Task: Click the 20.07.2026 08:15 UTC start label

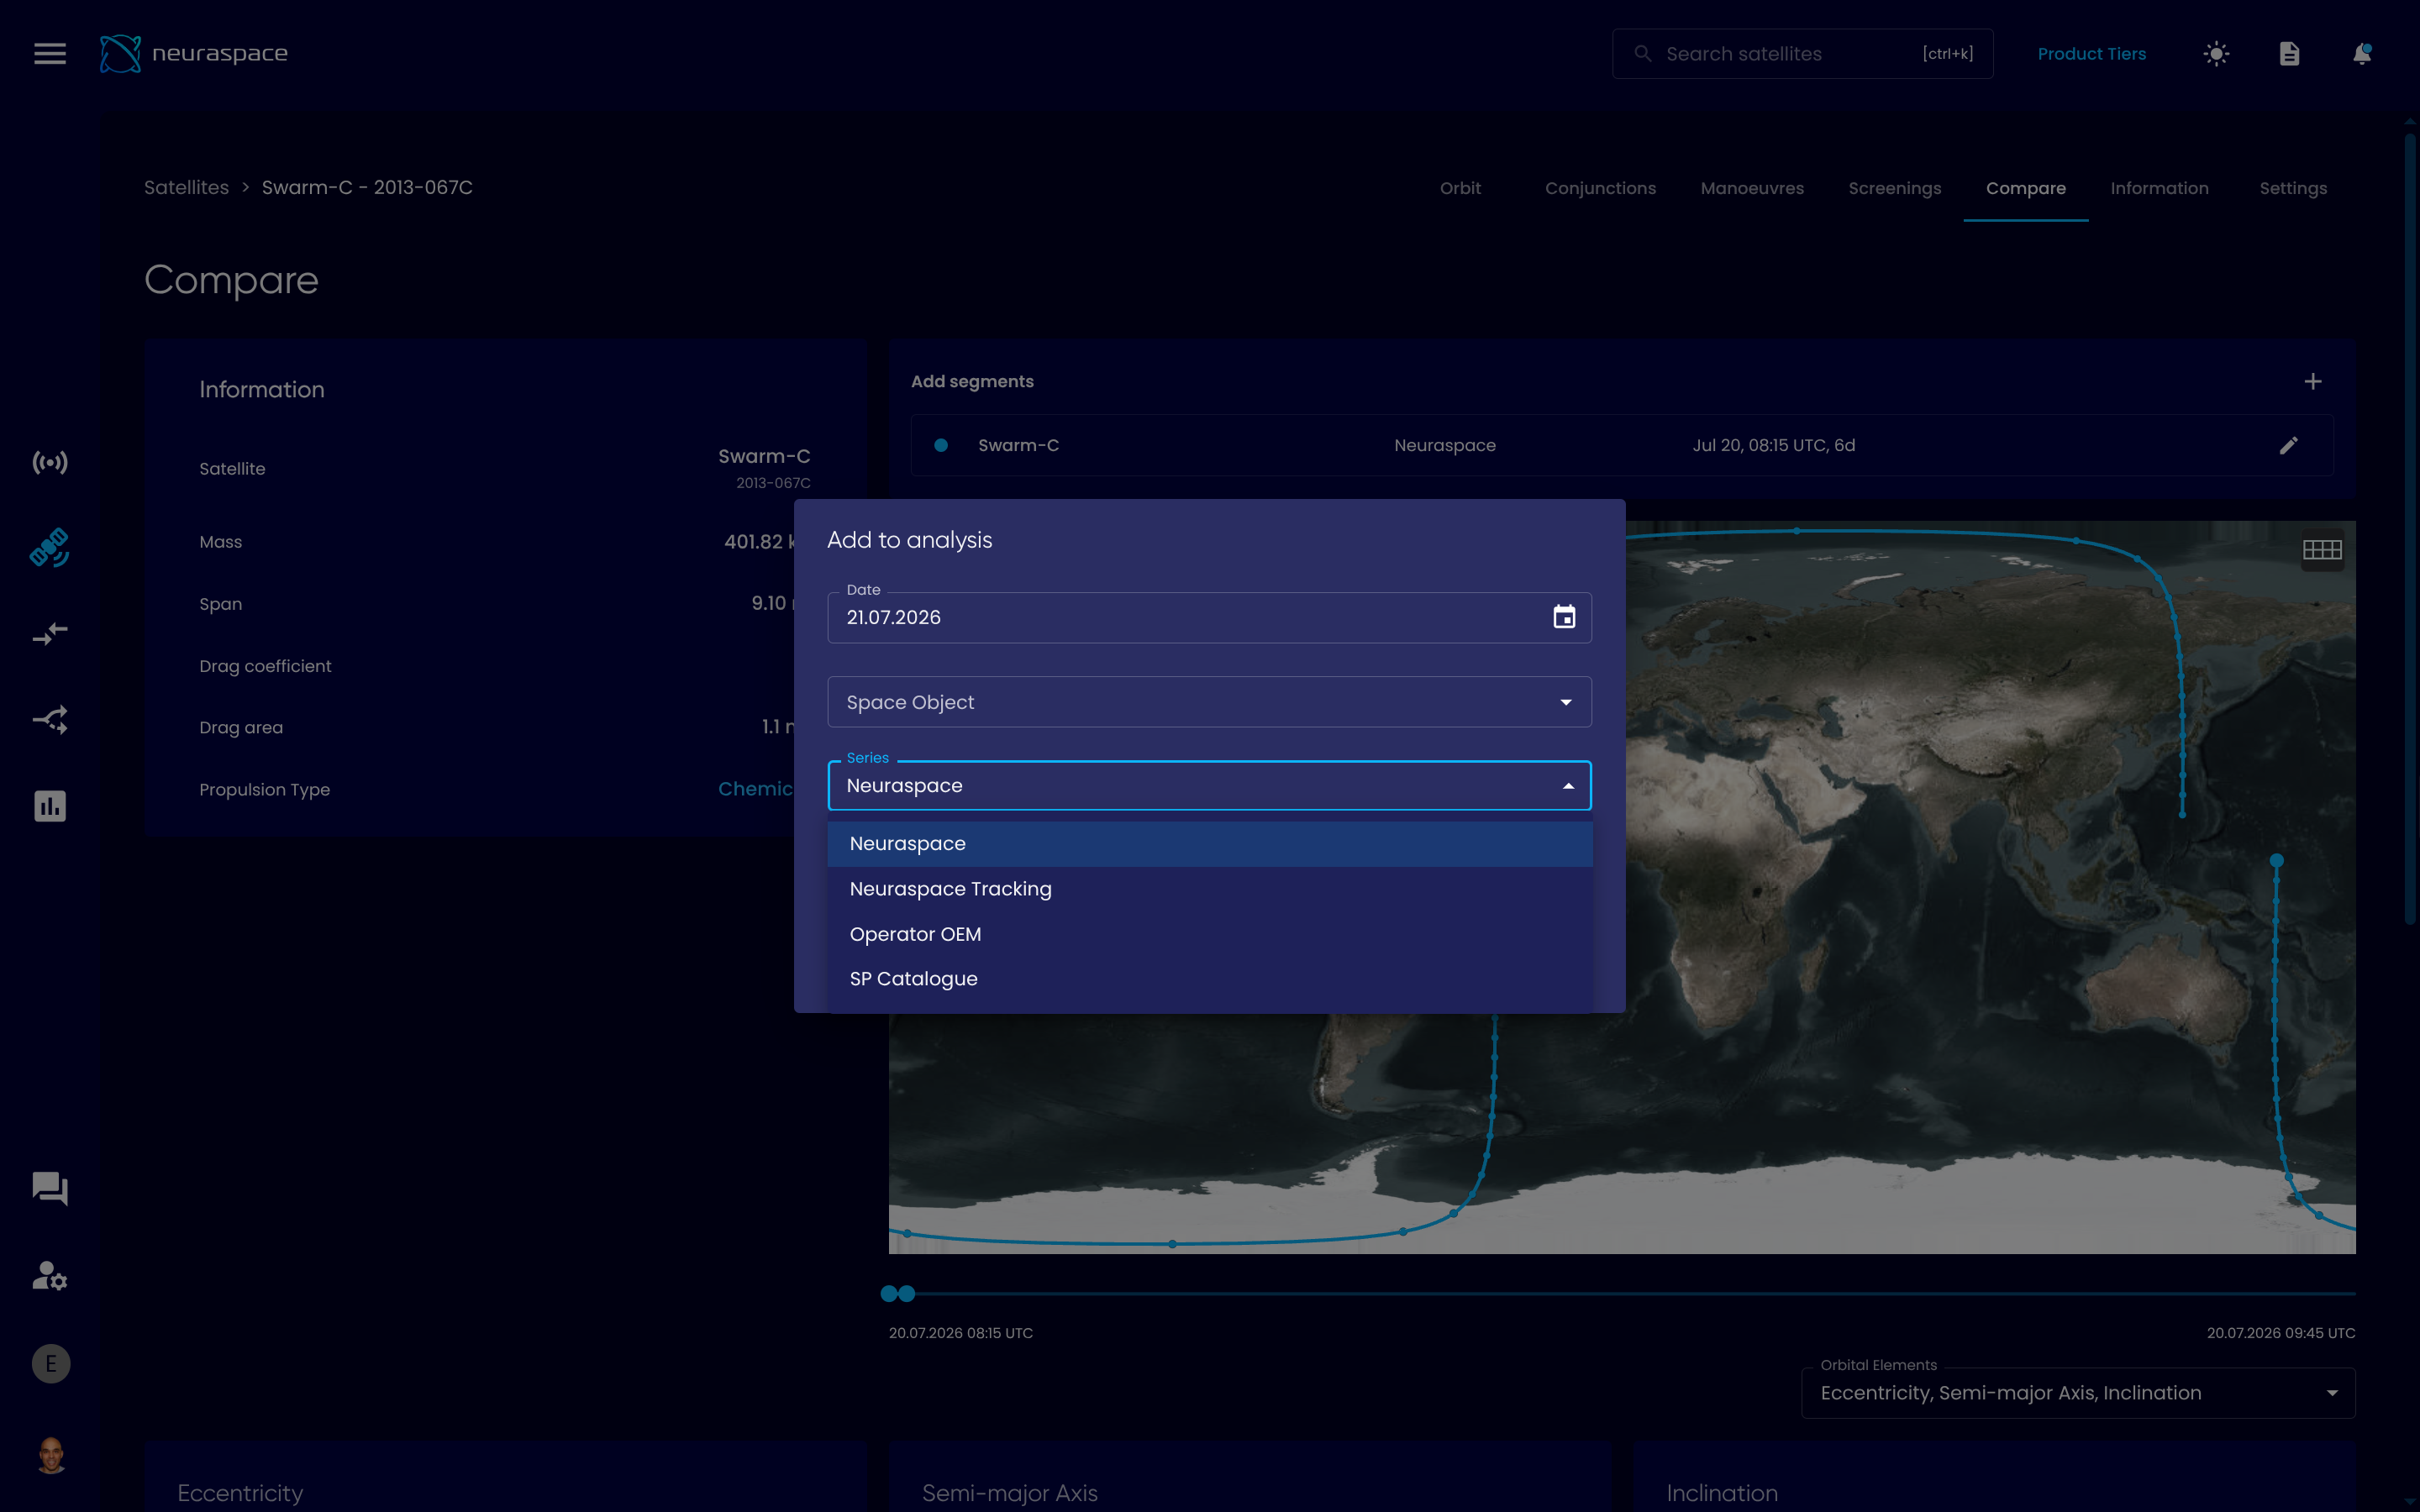Action: coord(960,1333)
